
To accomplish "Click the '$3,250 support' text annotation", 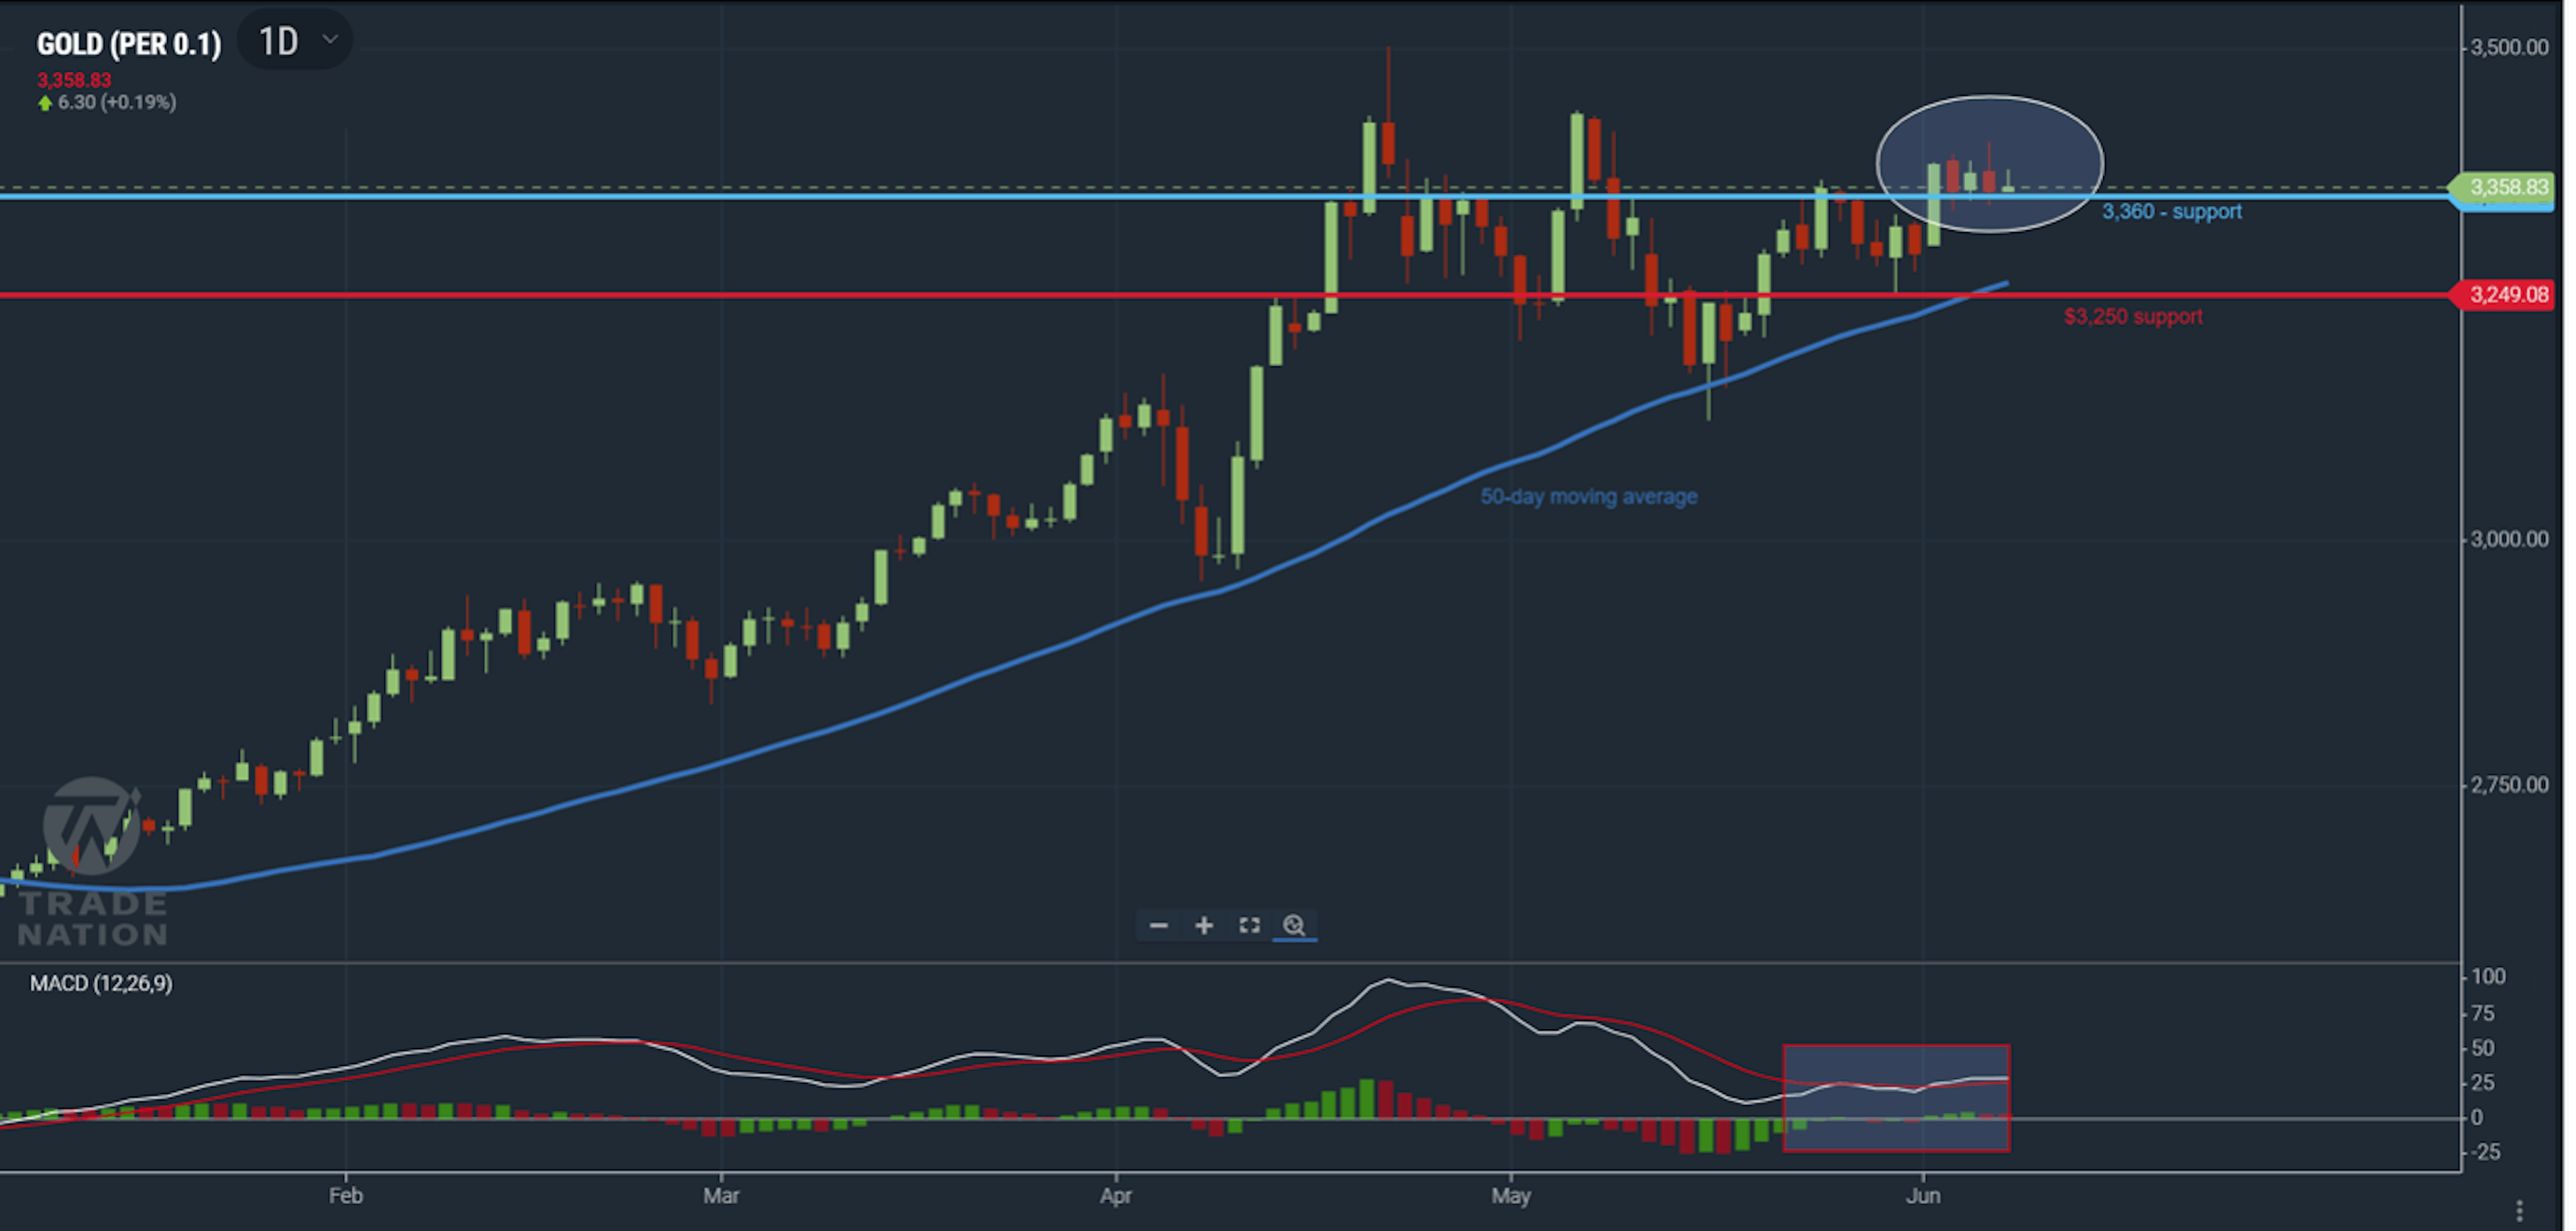I will tap(2132, 317).
